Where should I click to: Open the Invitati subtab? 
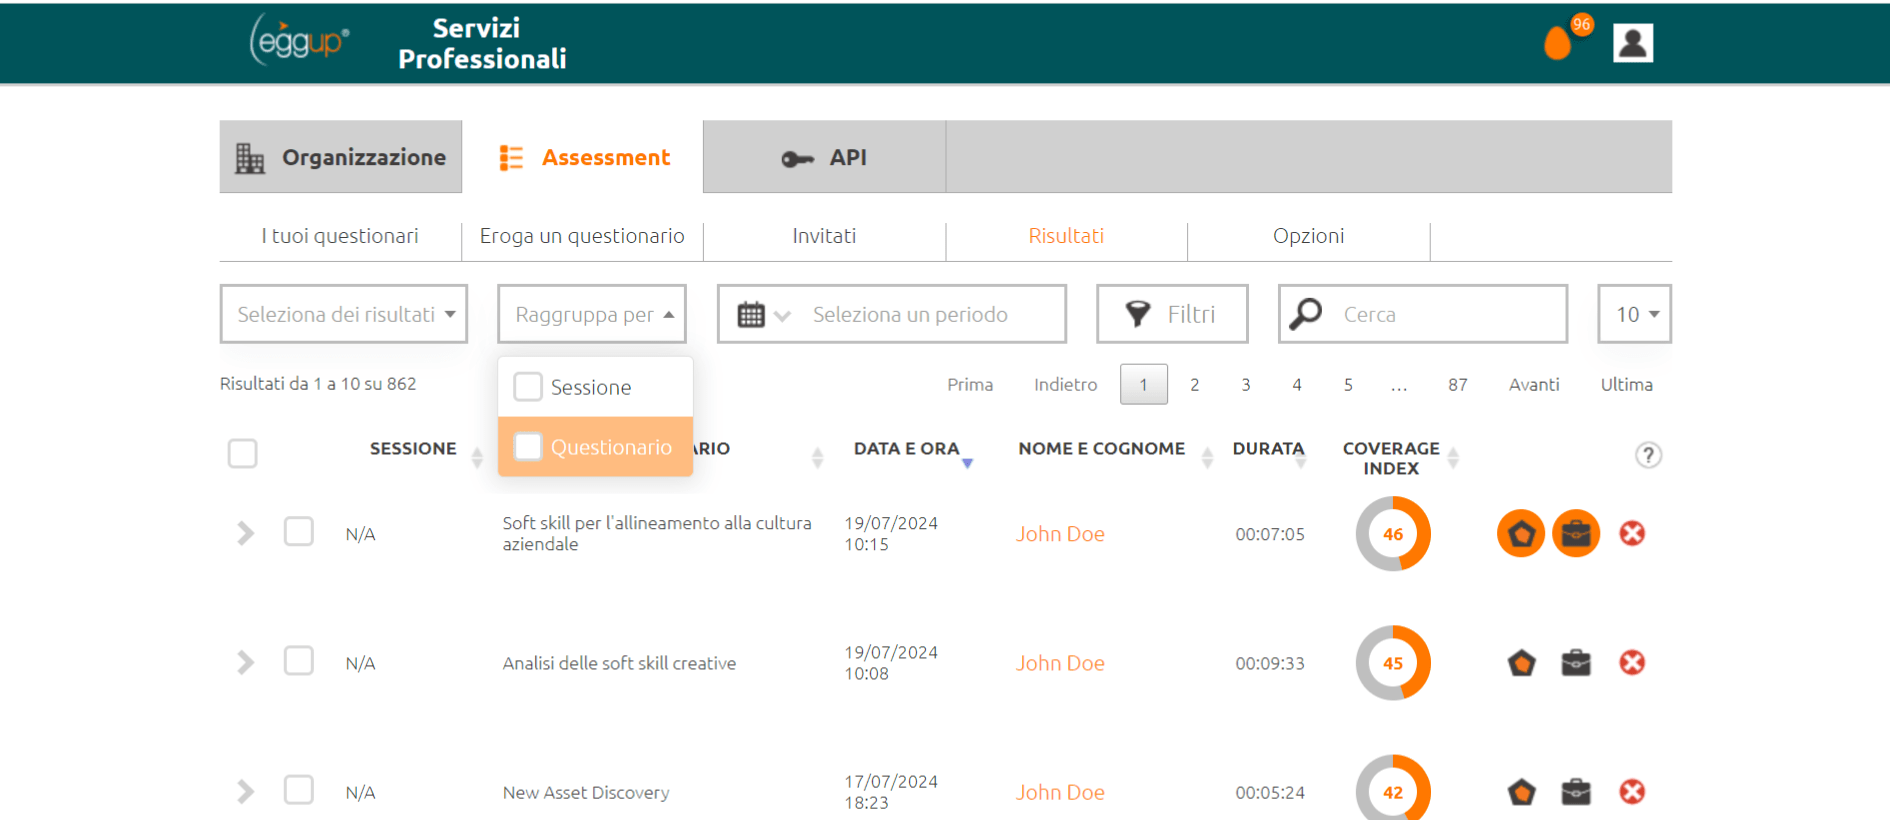click(824, 236)
